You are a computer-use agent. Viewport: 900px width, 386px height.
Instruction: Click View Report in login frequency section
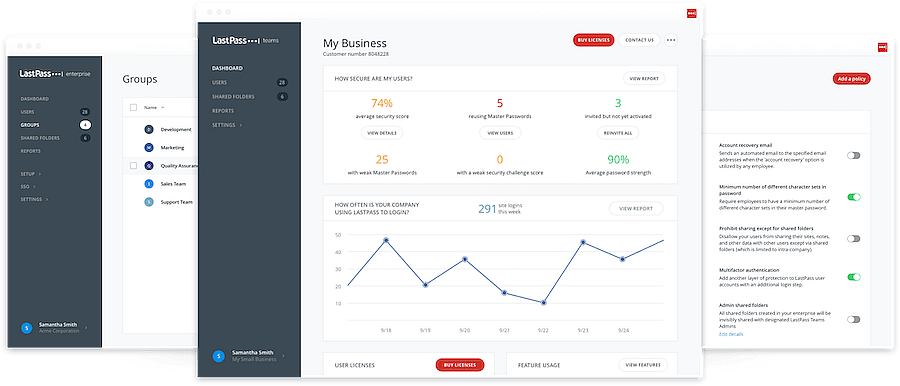[x=636, y=209]
